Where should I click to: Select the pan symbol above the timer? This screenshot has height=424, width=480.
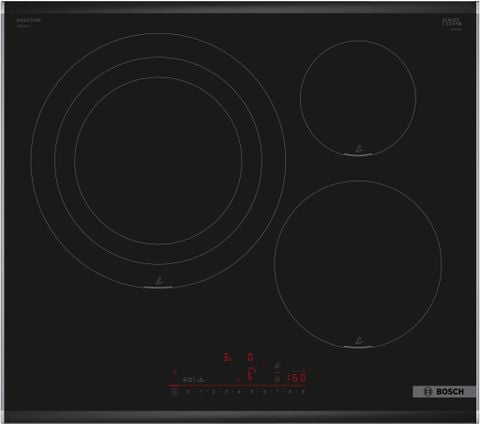tap(277, 366)
